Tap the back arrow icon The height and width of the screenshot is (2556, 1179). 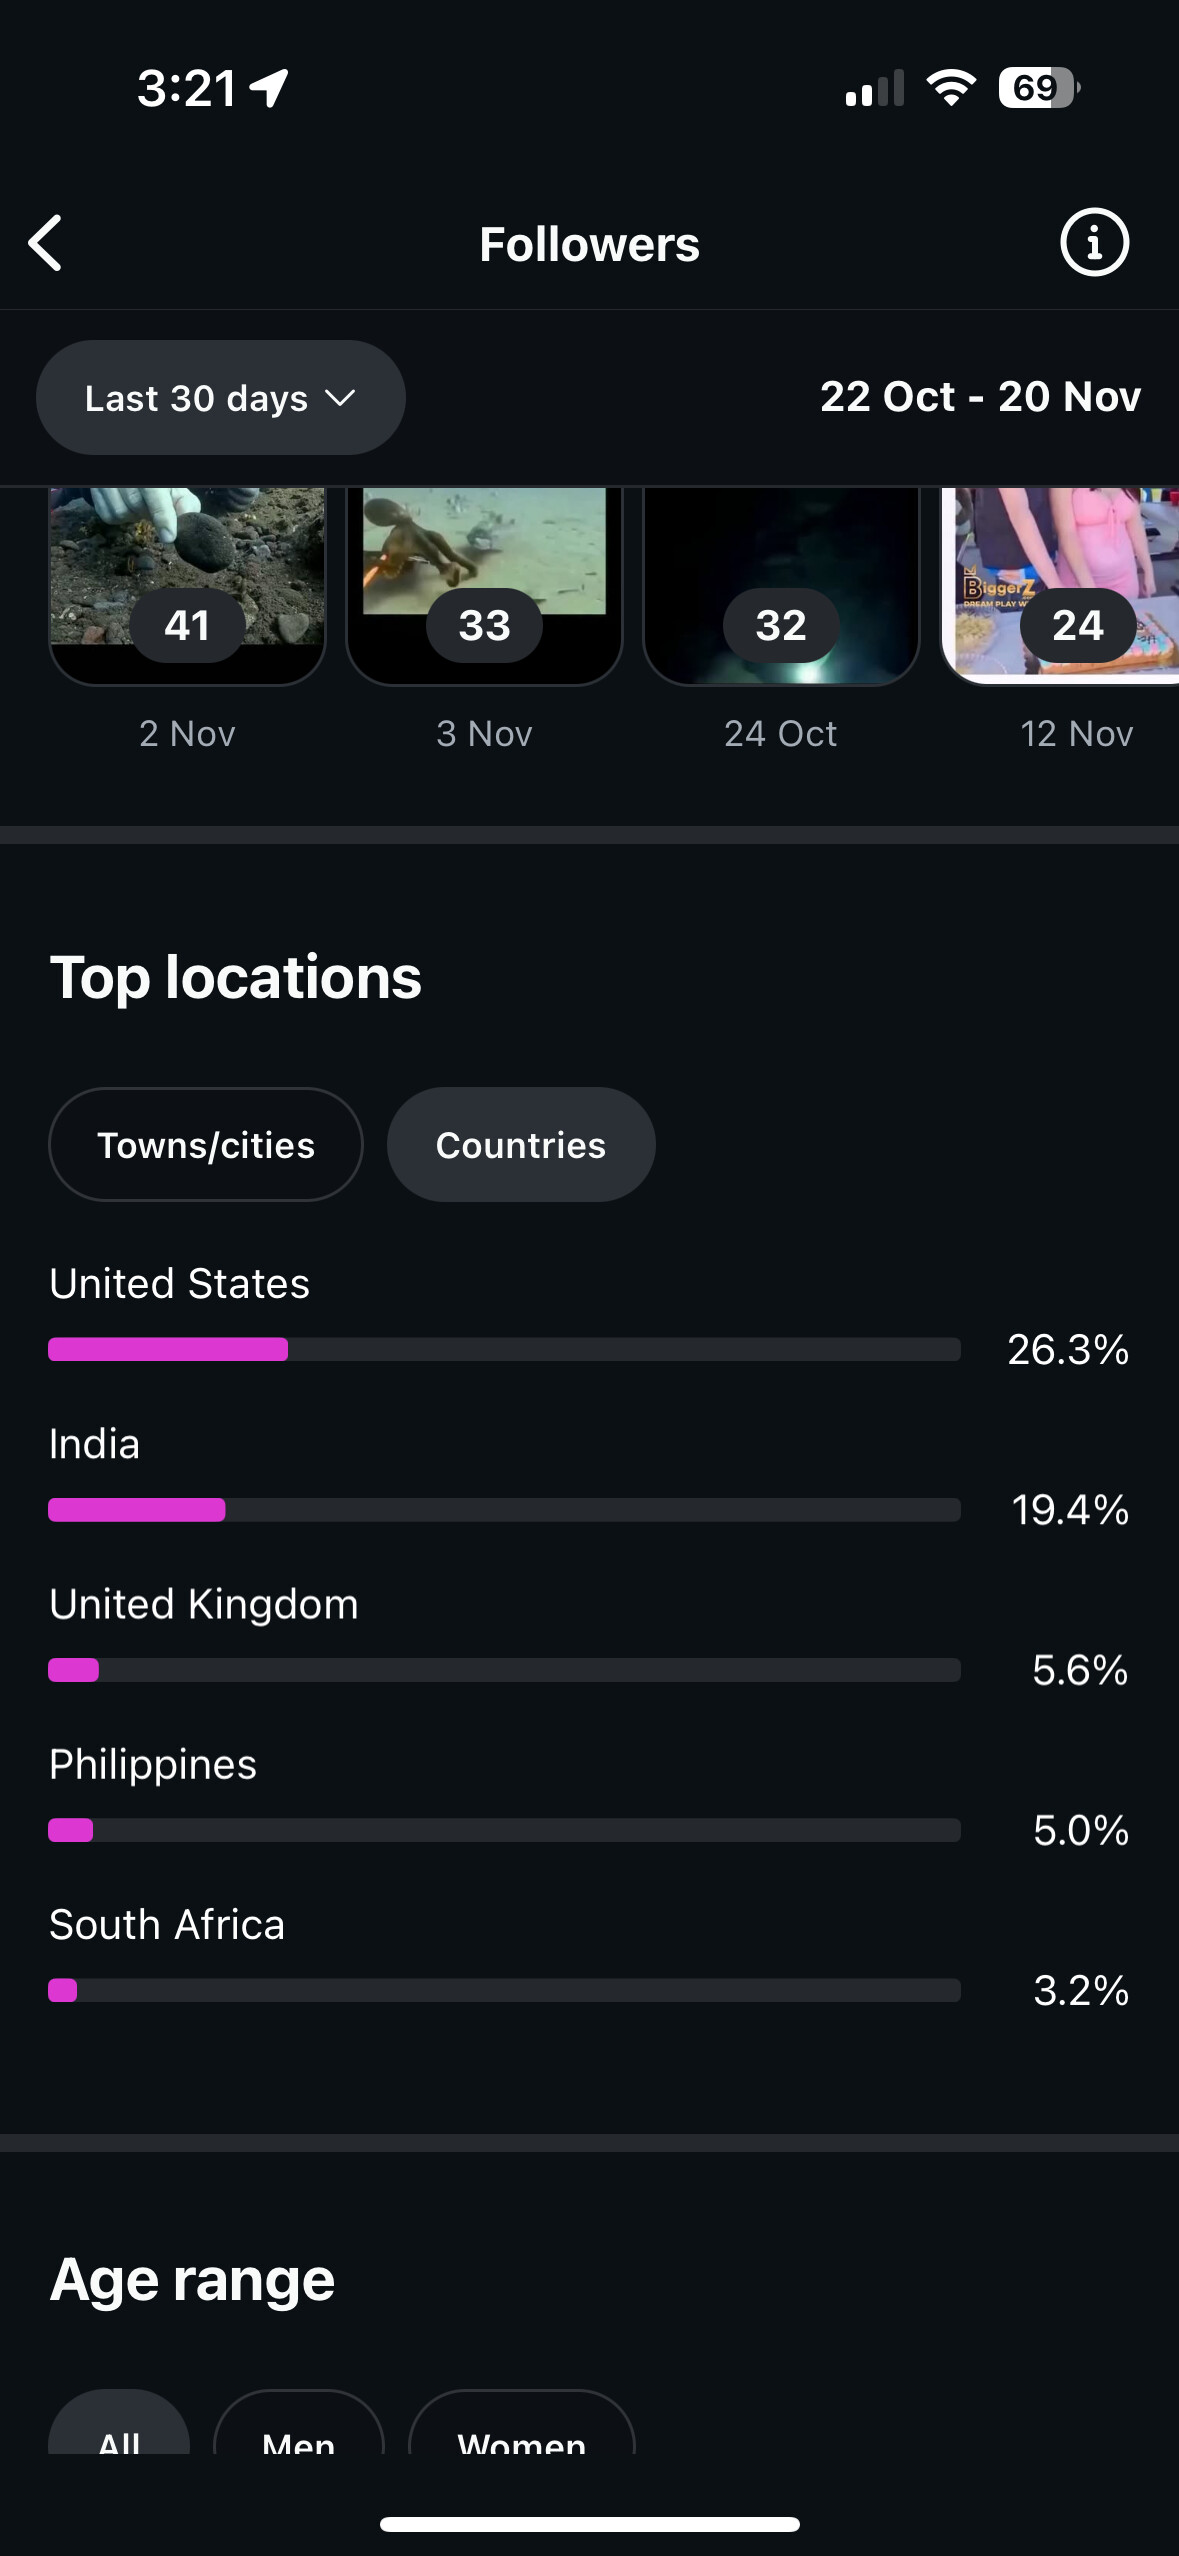tap(46, 243)
